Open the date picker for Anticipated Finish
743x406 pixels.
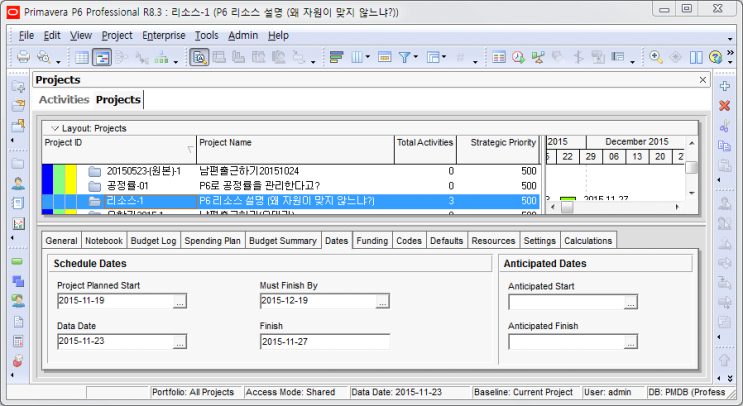[x=631, y=342]
